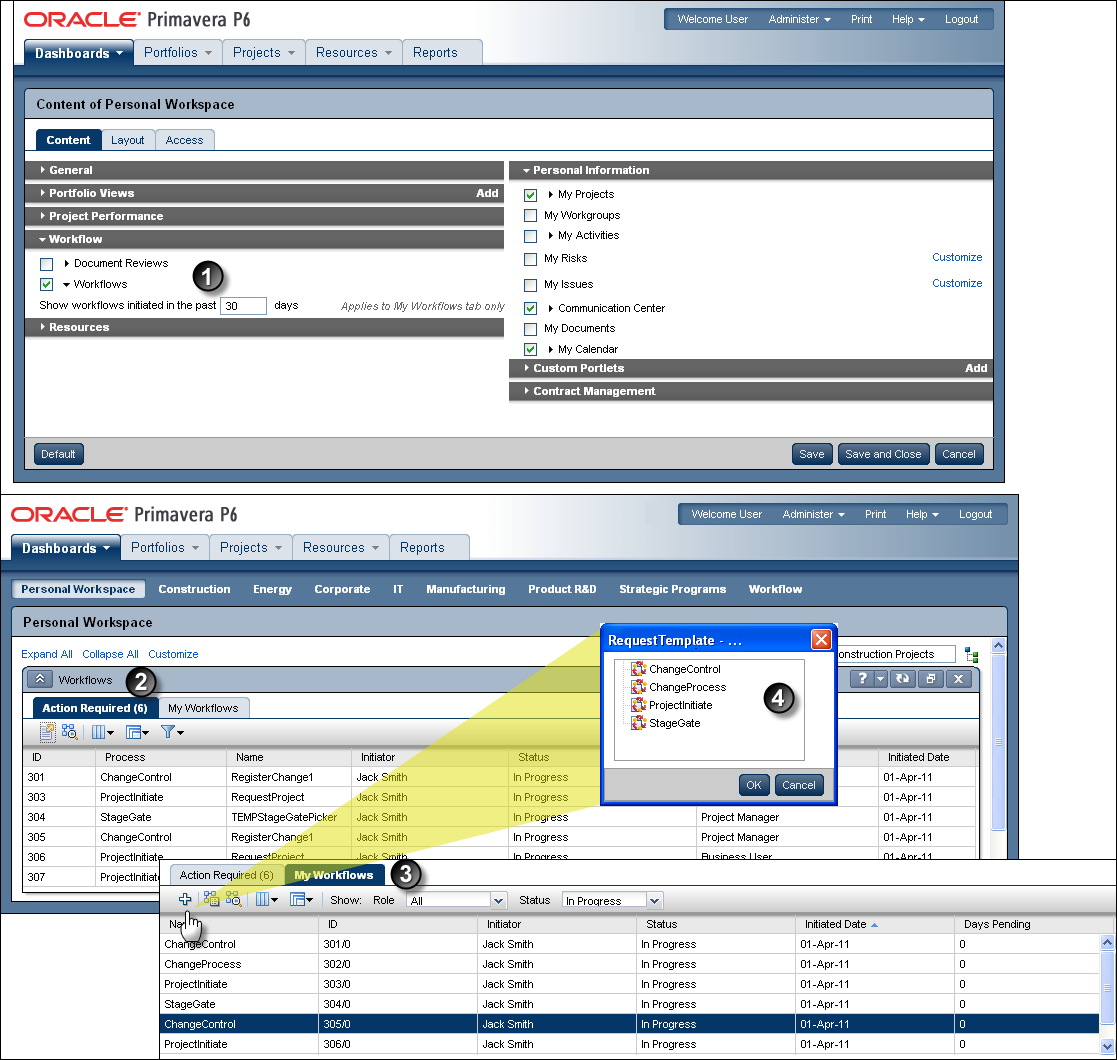Screen dimensions: 1117x1060
Task: Expand the Portfolio Views section
Action: click(264, 193)
